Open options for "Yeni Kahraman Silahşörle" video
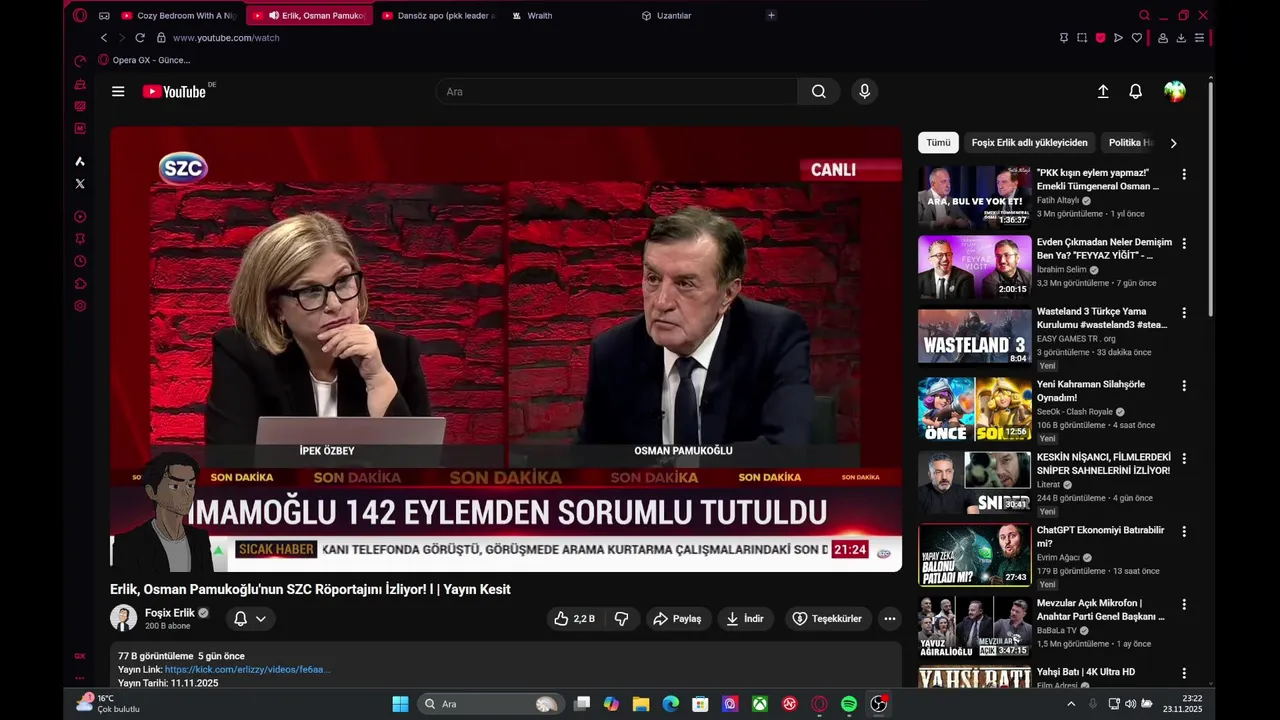The height and width of the screenshot is (720, 1280). tap(1184, 386)
